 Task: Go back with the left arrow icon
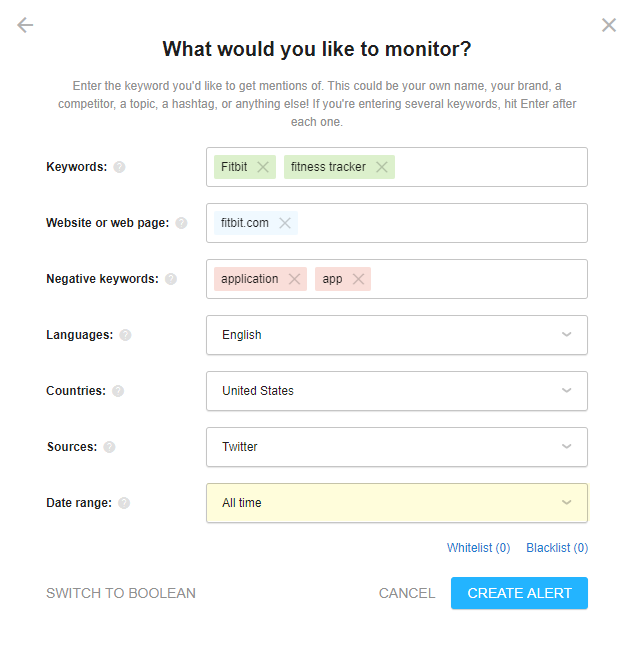point(25,25)
